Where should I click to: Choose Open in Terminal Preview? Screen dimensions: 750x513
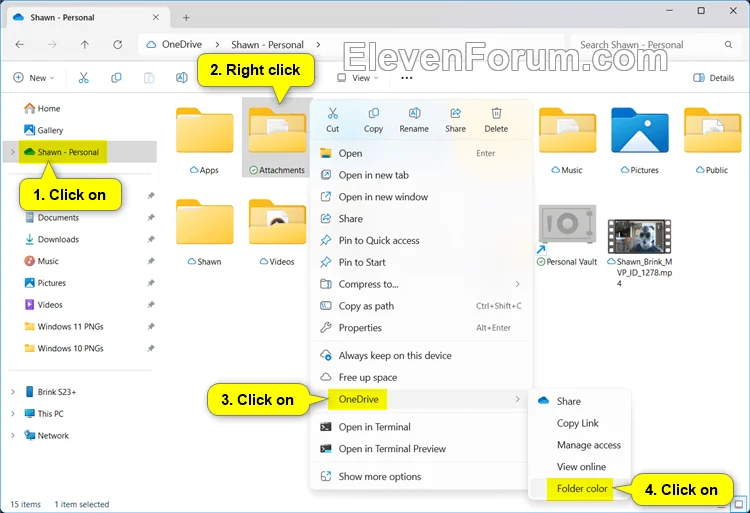421,448
